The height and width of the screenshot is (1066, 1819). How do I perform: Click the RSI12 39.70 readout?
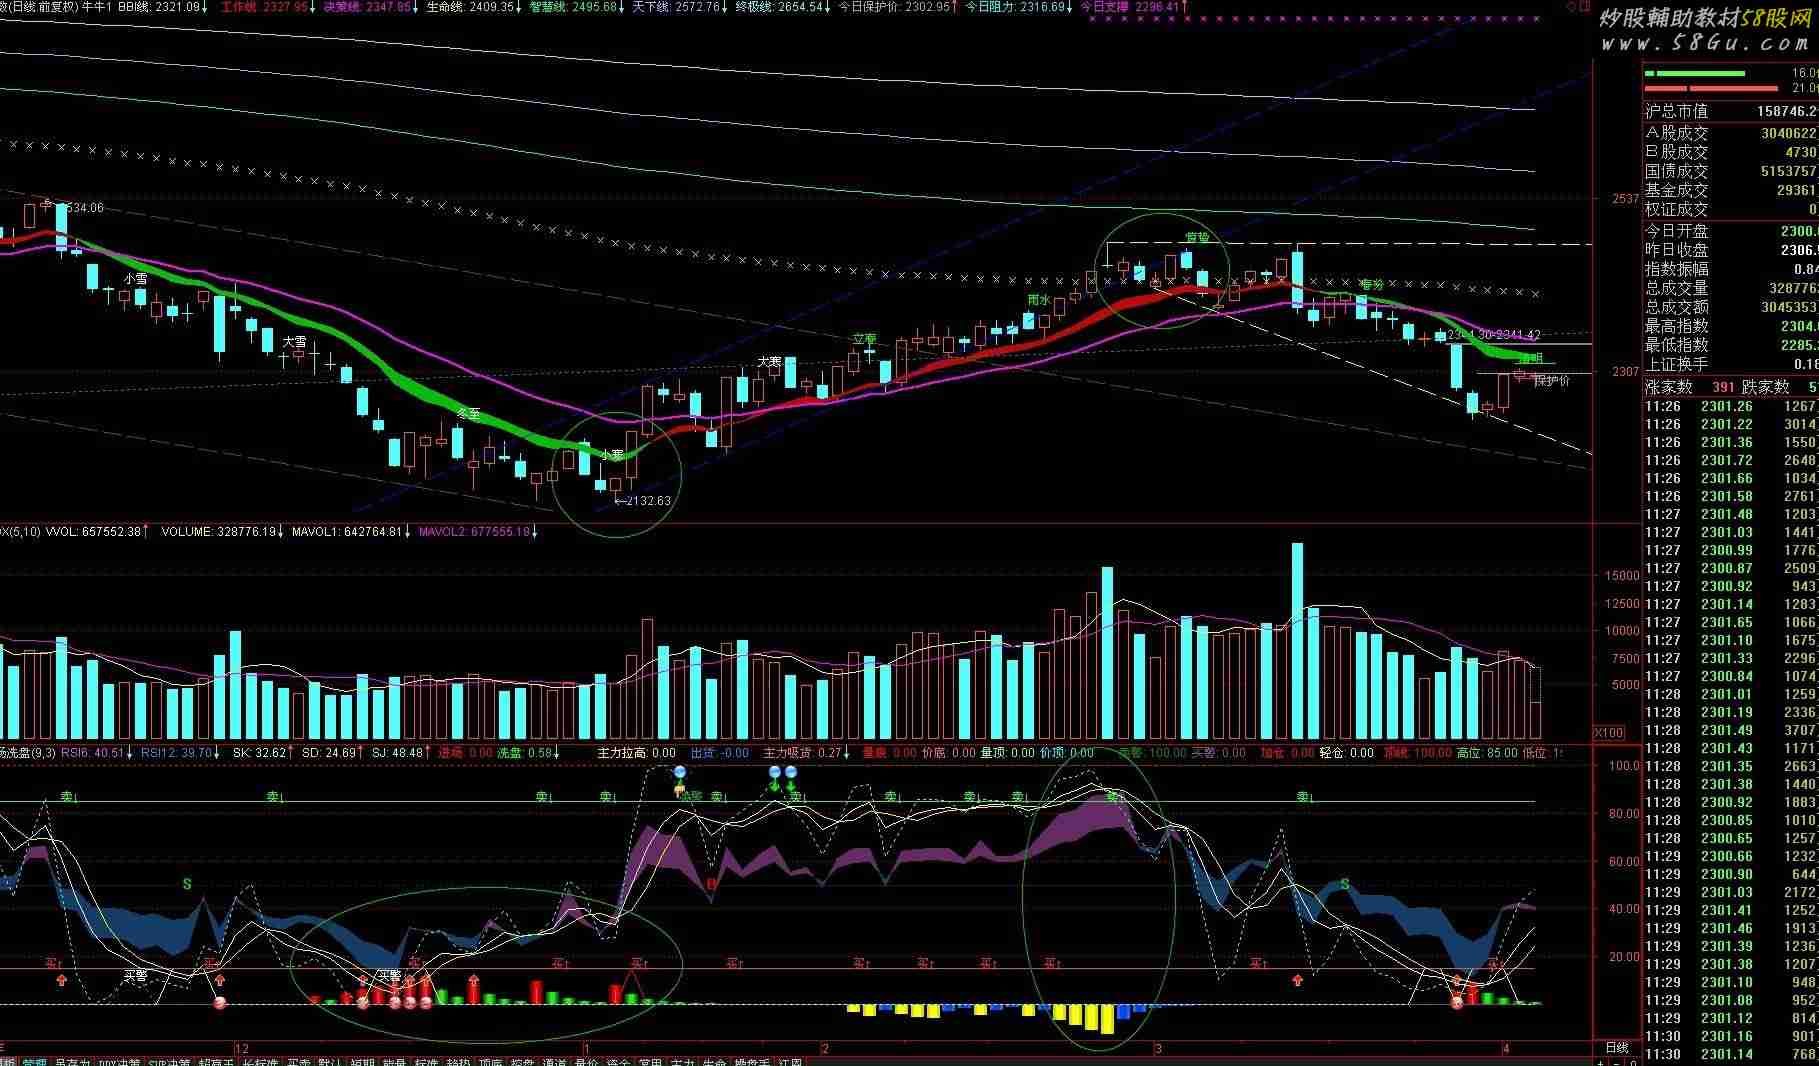tap(181, 753)
